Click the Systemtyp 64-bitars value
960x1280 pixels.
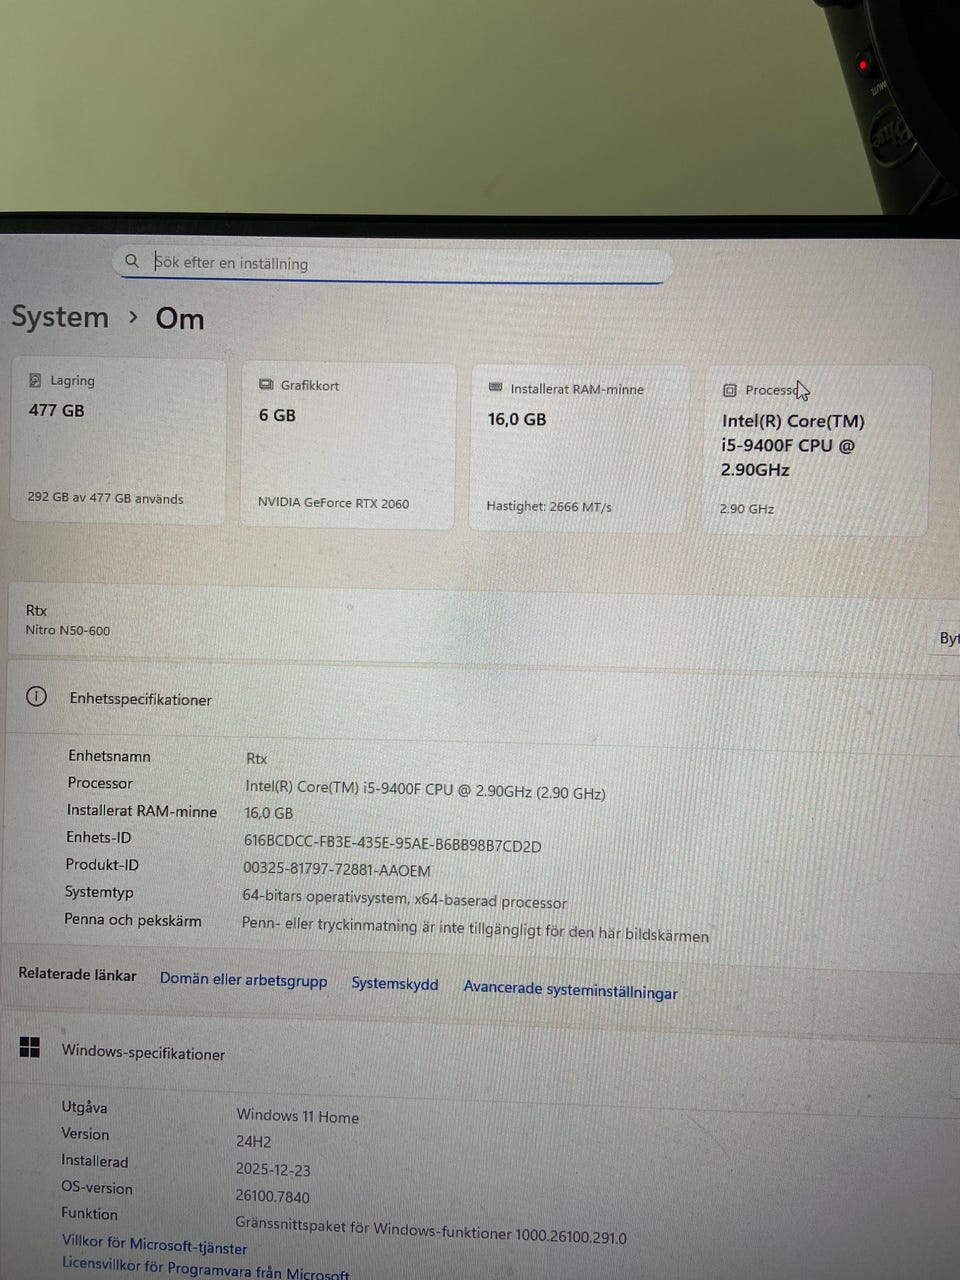(x=404, y=899)
